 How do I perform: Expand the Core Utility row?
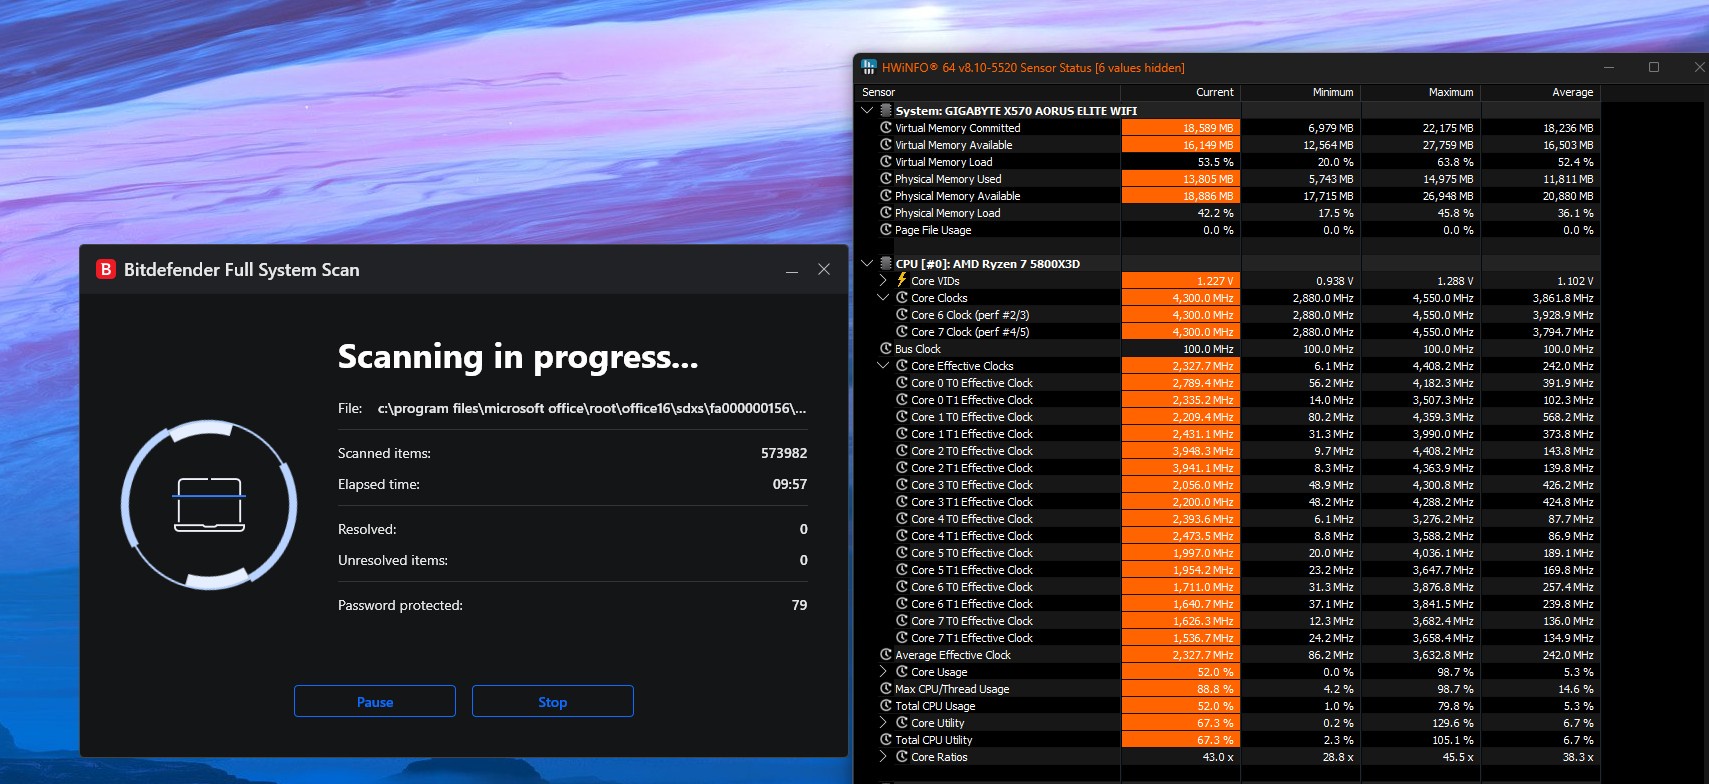883,722
